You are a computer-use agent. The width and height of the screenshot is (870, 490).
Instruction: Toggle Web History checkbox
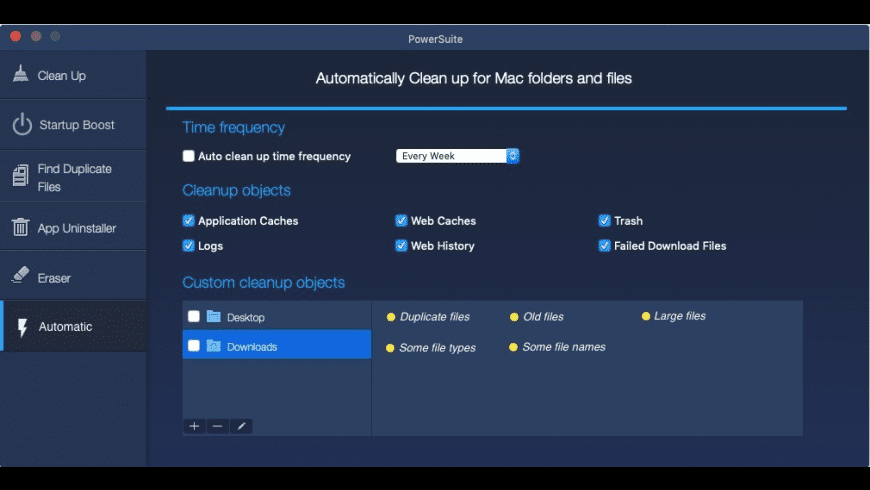coord(401,245)
